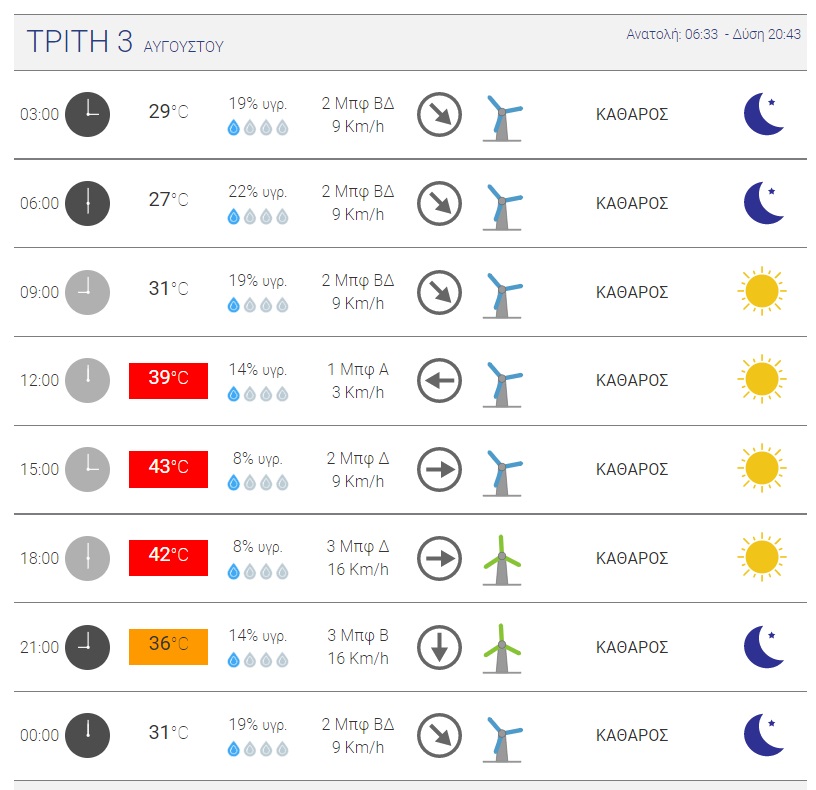Click the ΤΡΙΤΗ 3 ΑΥΓΟΥΣΤΟΥ day header

125,42
